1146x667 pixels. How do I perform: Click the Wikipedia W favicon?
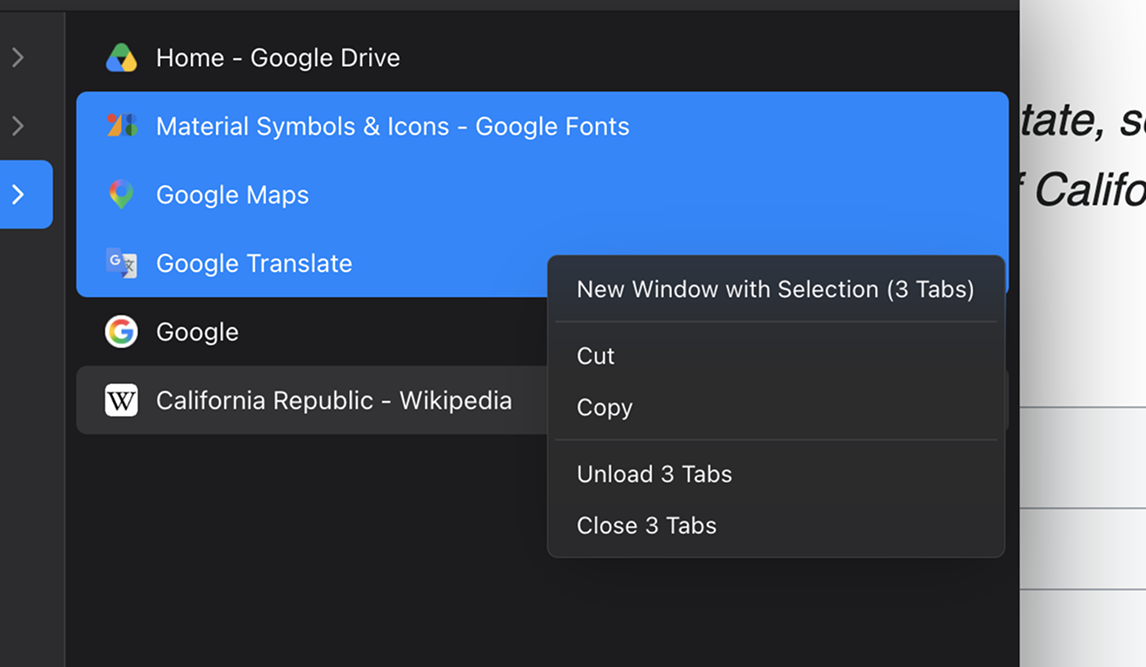tap(121, 400)
